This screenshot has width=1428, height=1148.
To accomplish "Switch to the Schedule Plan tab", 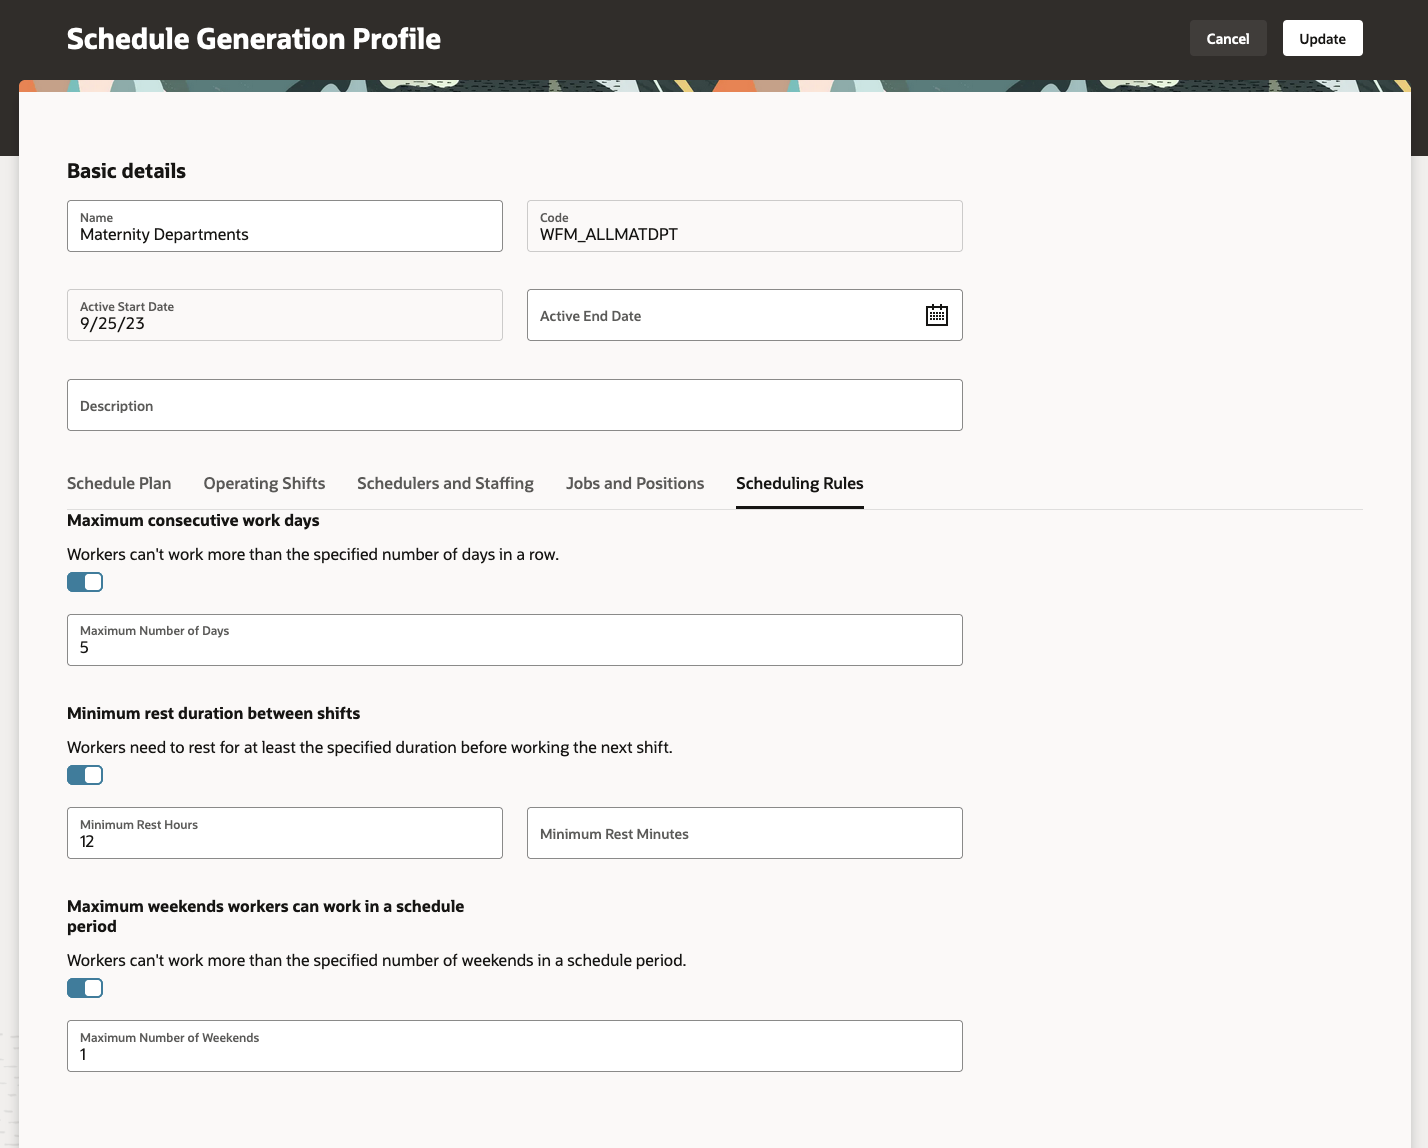I will coord(119,483).
